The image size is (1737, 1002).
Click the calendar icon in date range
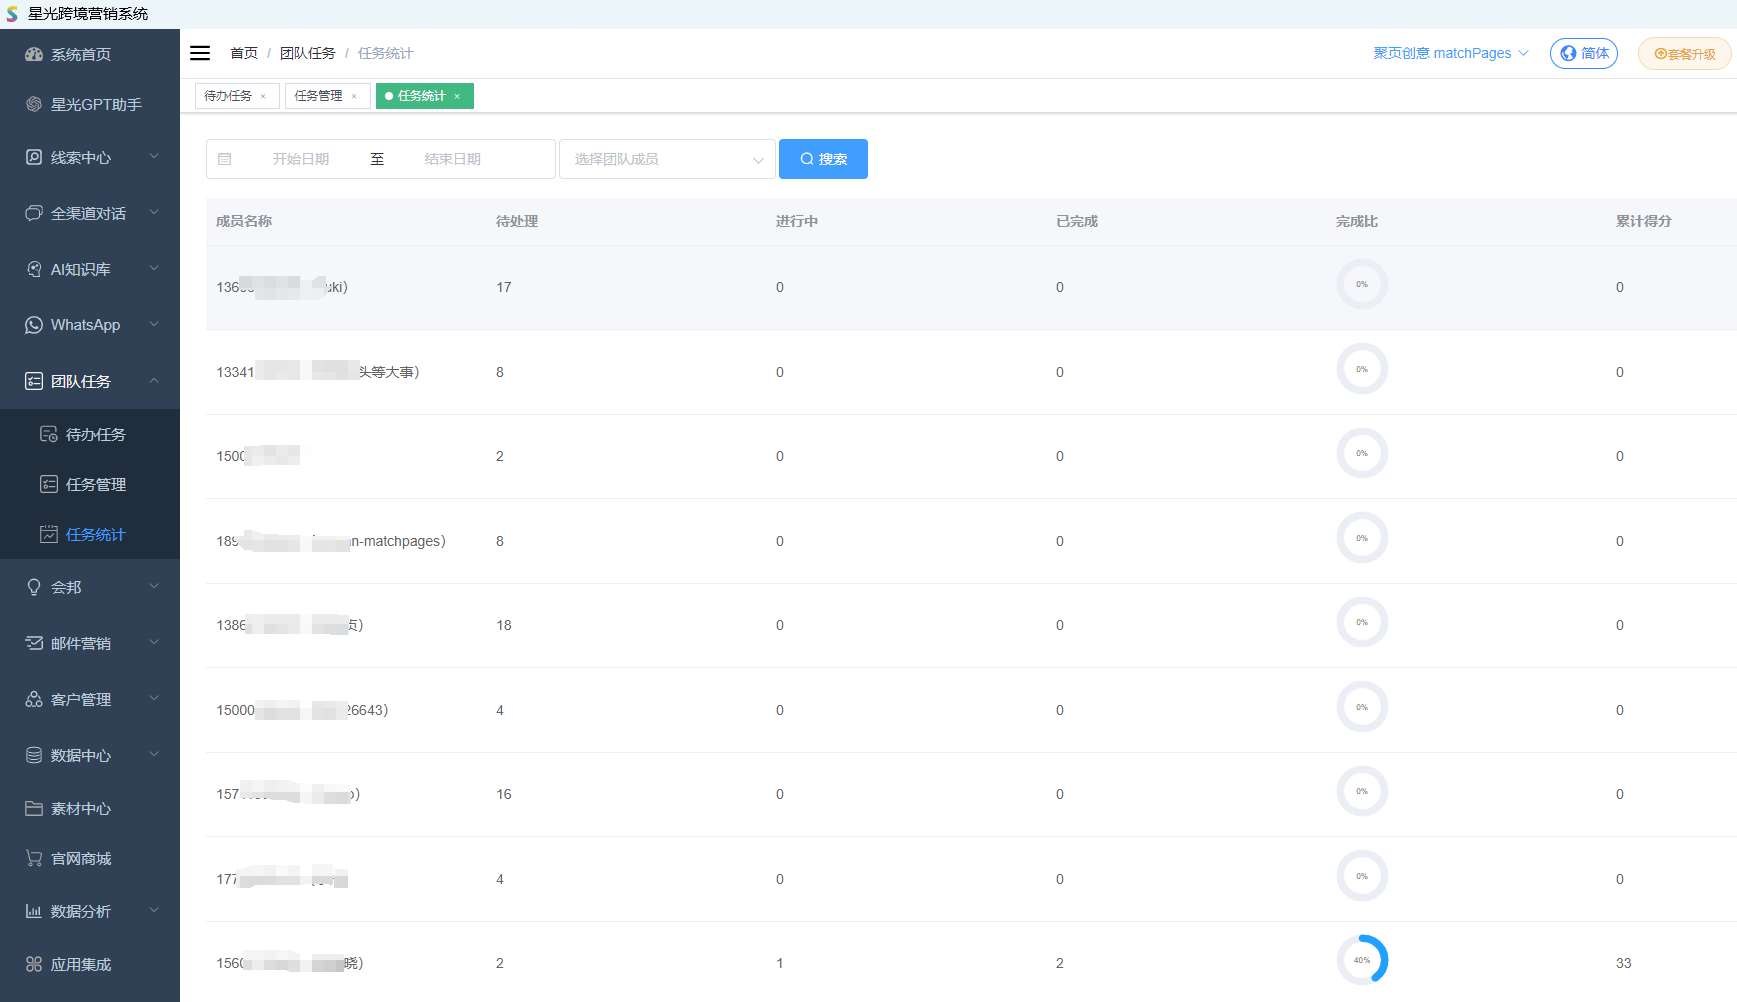(225, 159)
